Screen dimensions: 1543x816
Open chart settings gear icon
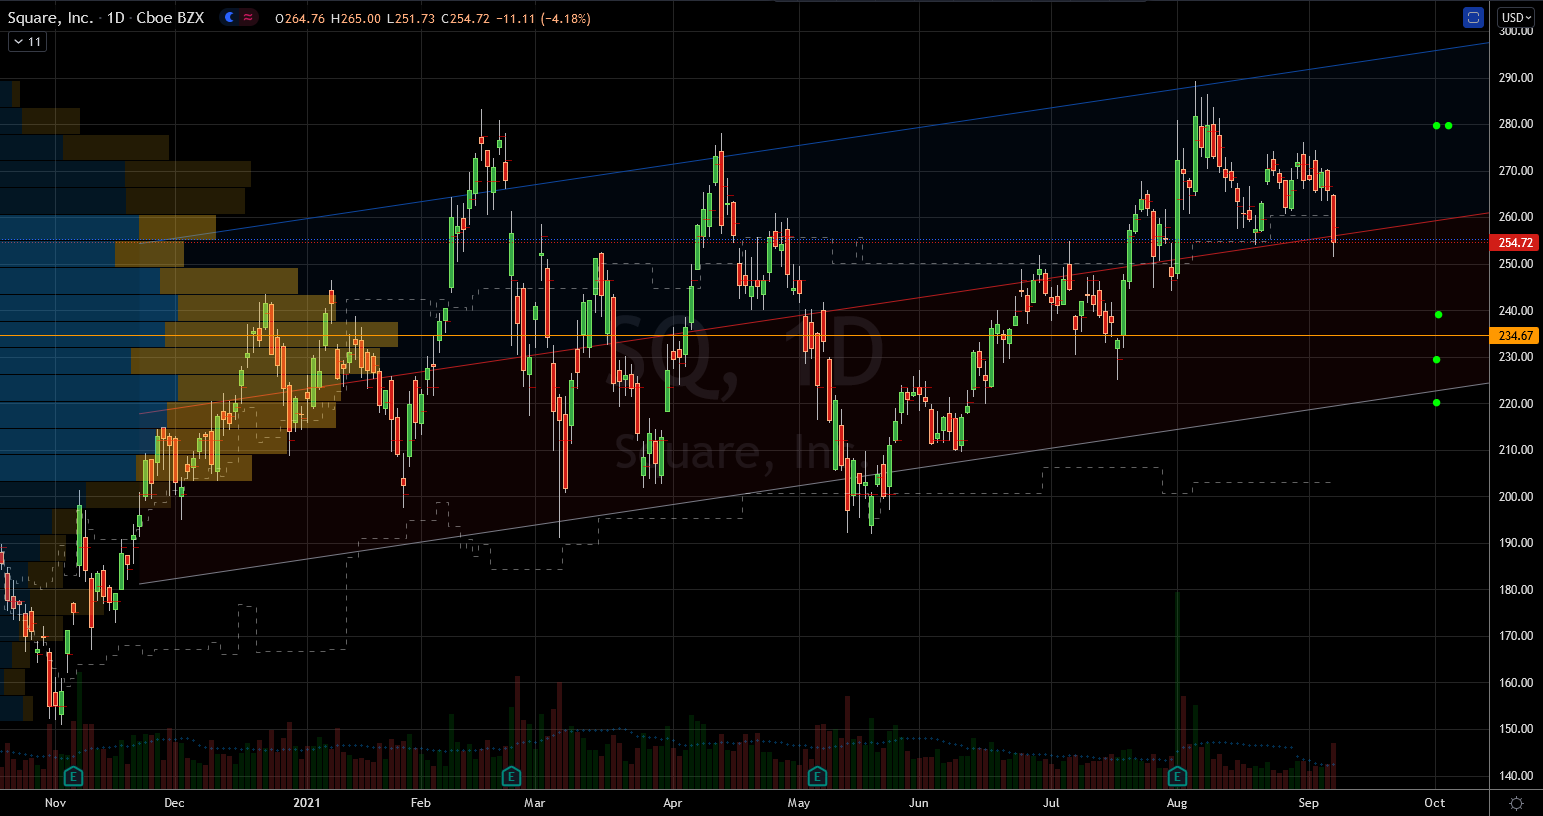coord(1516,803)
